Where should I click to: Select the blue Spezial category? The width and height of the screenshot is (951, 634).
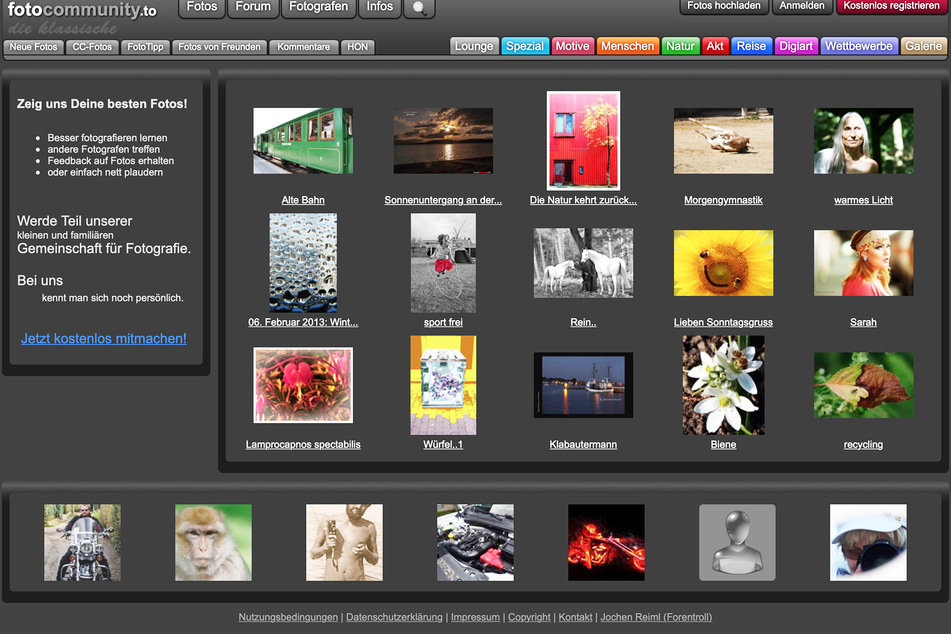pyautogui.click(x=525, y=46)
